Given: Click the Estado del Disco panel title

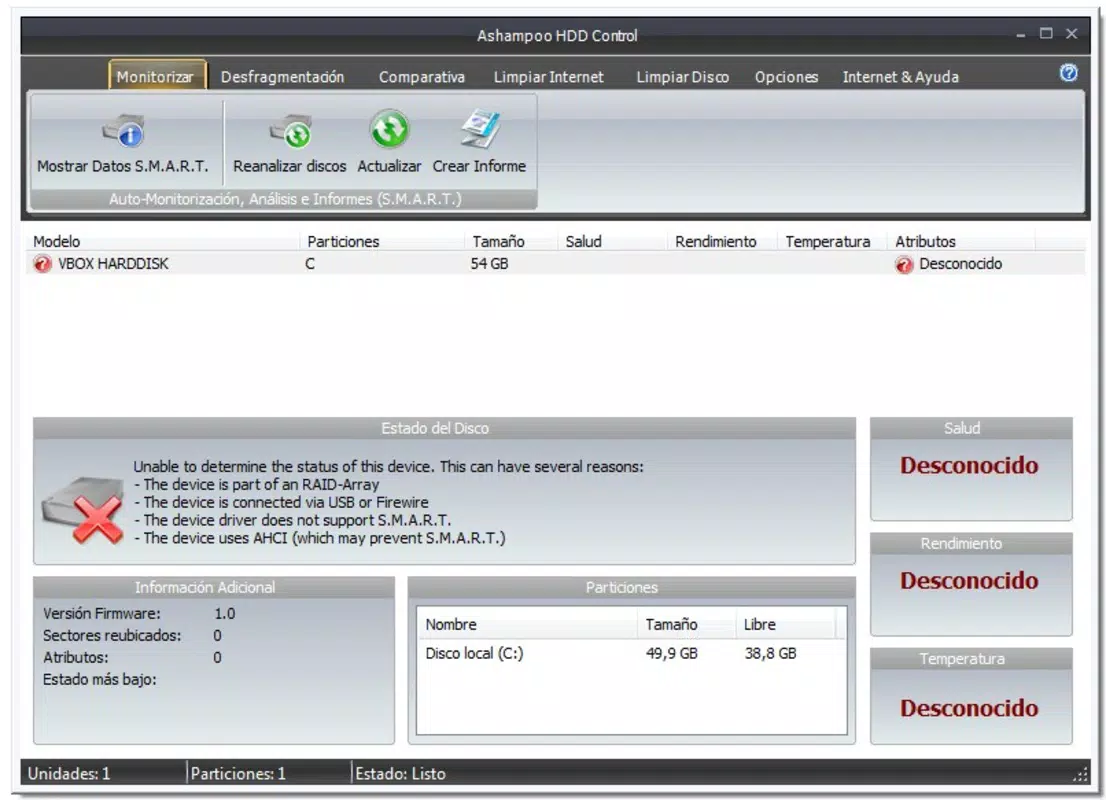Looking at the screenshot, I should pos(434,428).
